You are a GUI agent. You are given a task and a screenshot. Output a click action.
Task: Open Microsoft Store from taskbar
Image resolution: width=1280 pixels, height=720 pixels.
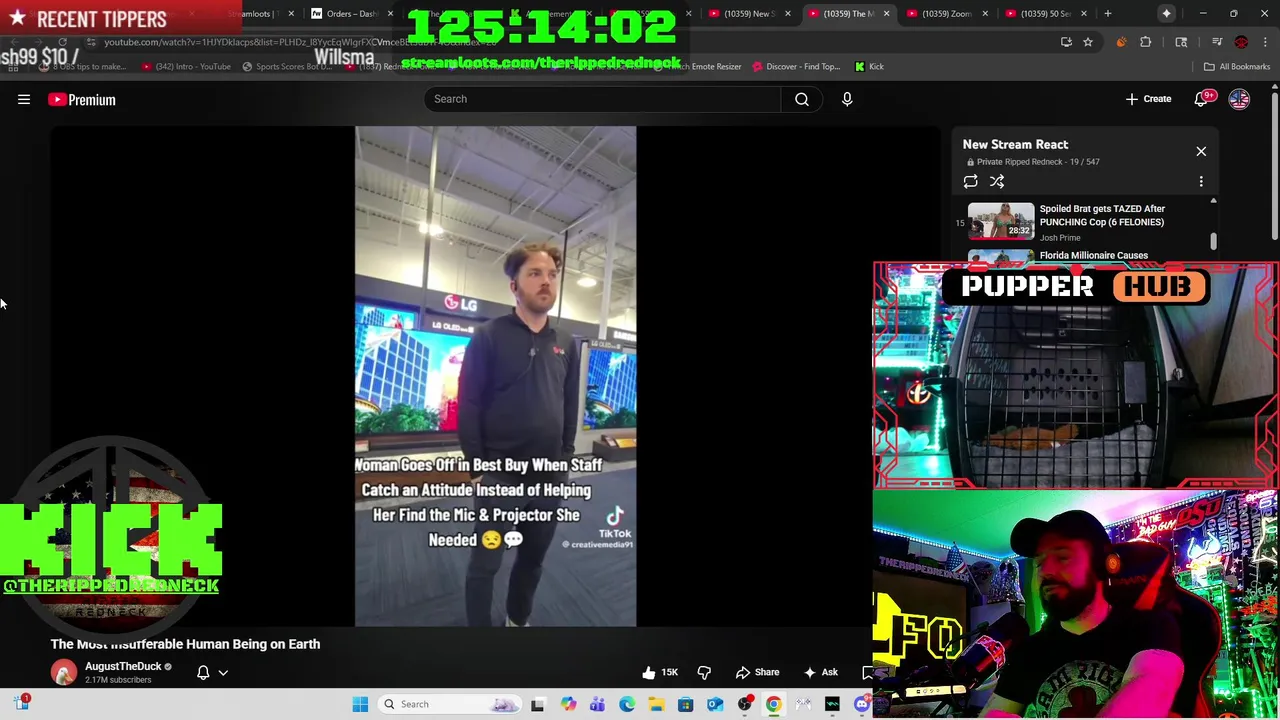(685, 704)
